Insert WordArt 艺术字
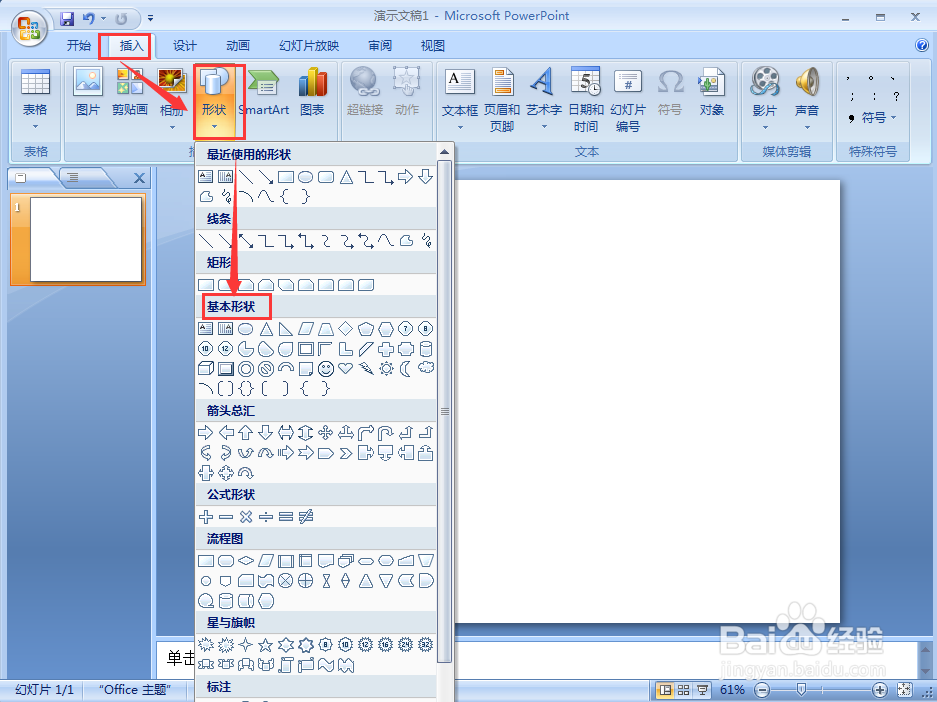The width and height of the screenshot is (937, 702). click(544, 91)
